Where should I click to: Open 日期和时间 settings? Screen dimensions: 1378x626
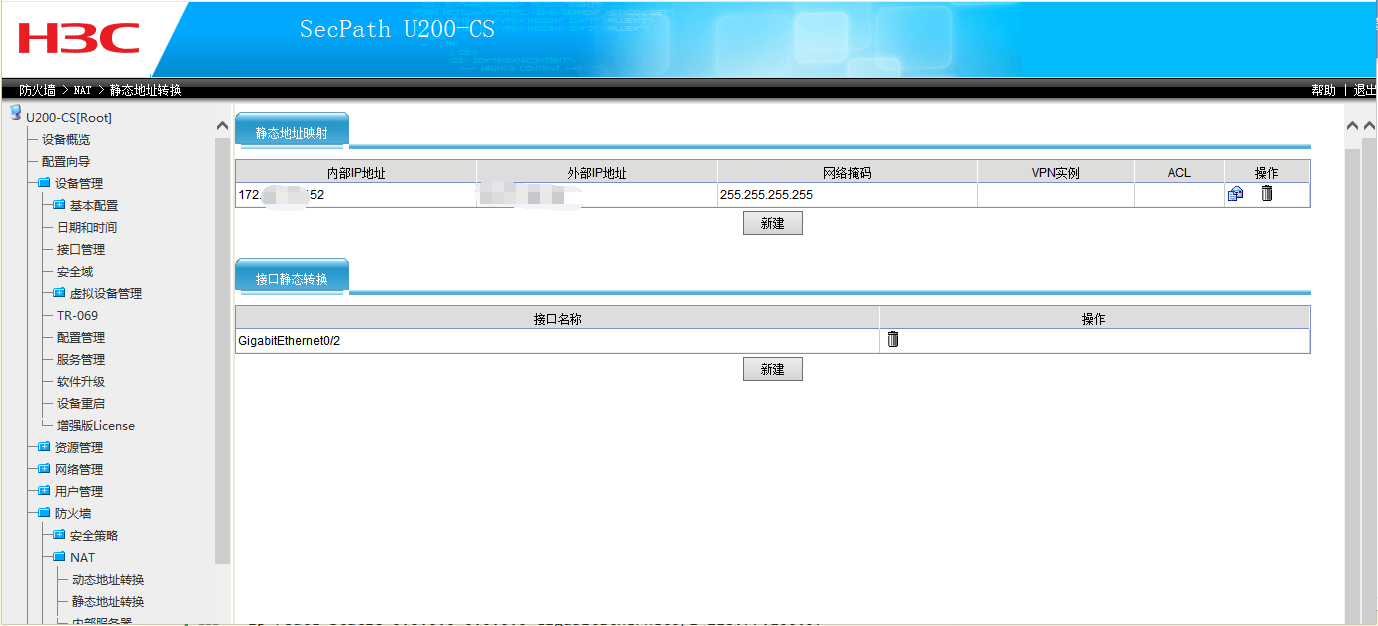pos(87,227)
